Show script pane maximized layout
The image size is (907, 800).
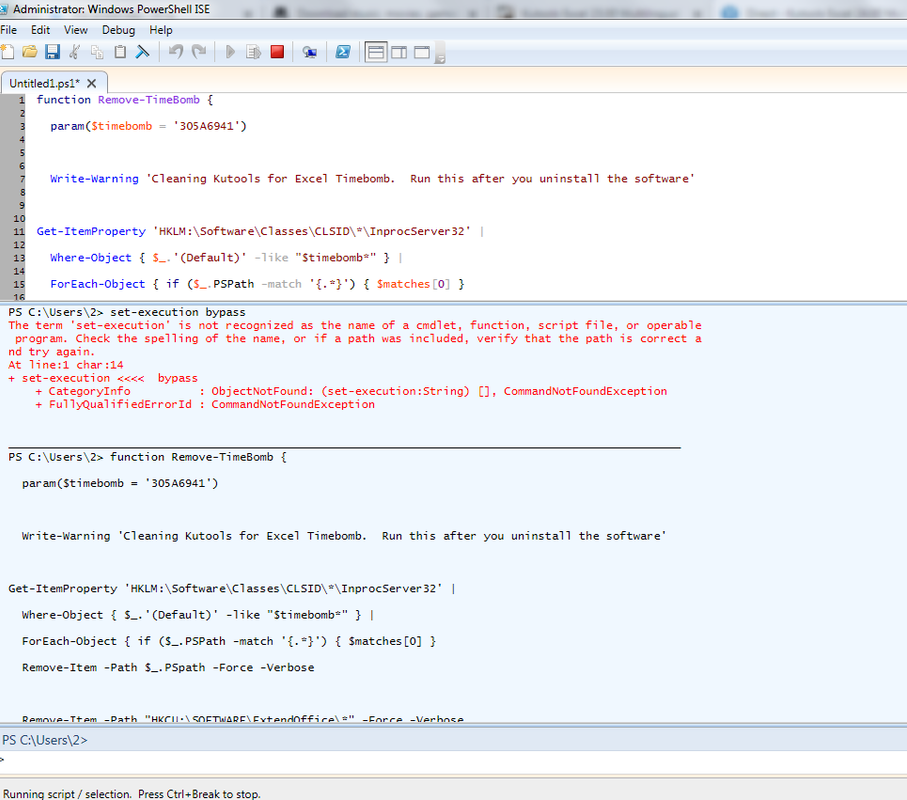422,52
